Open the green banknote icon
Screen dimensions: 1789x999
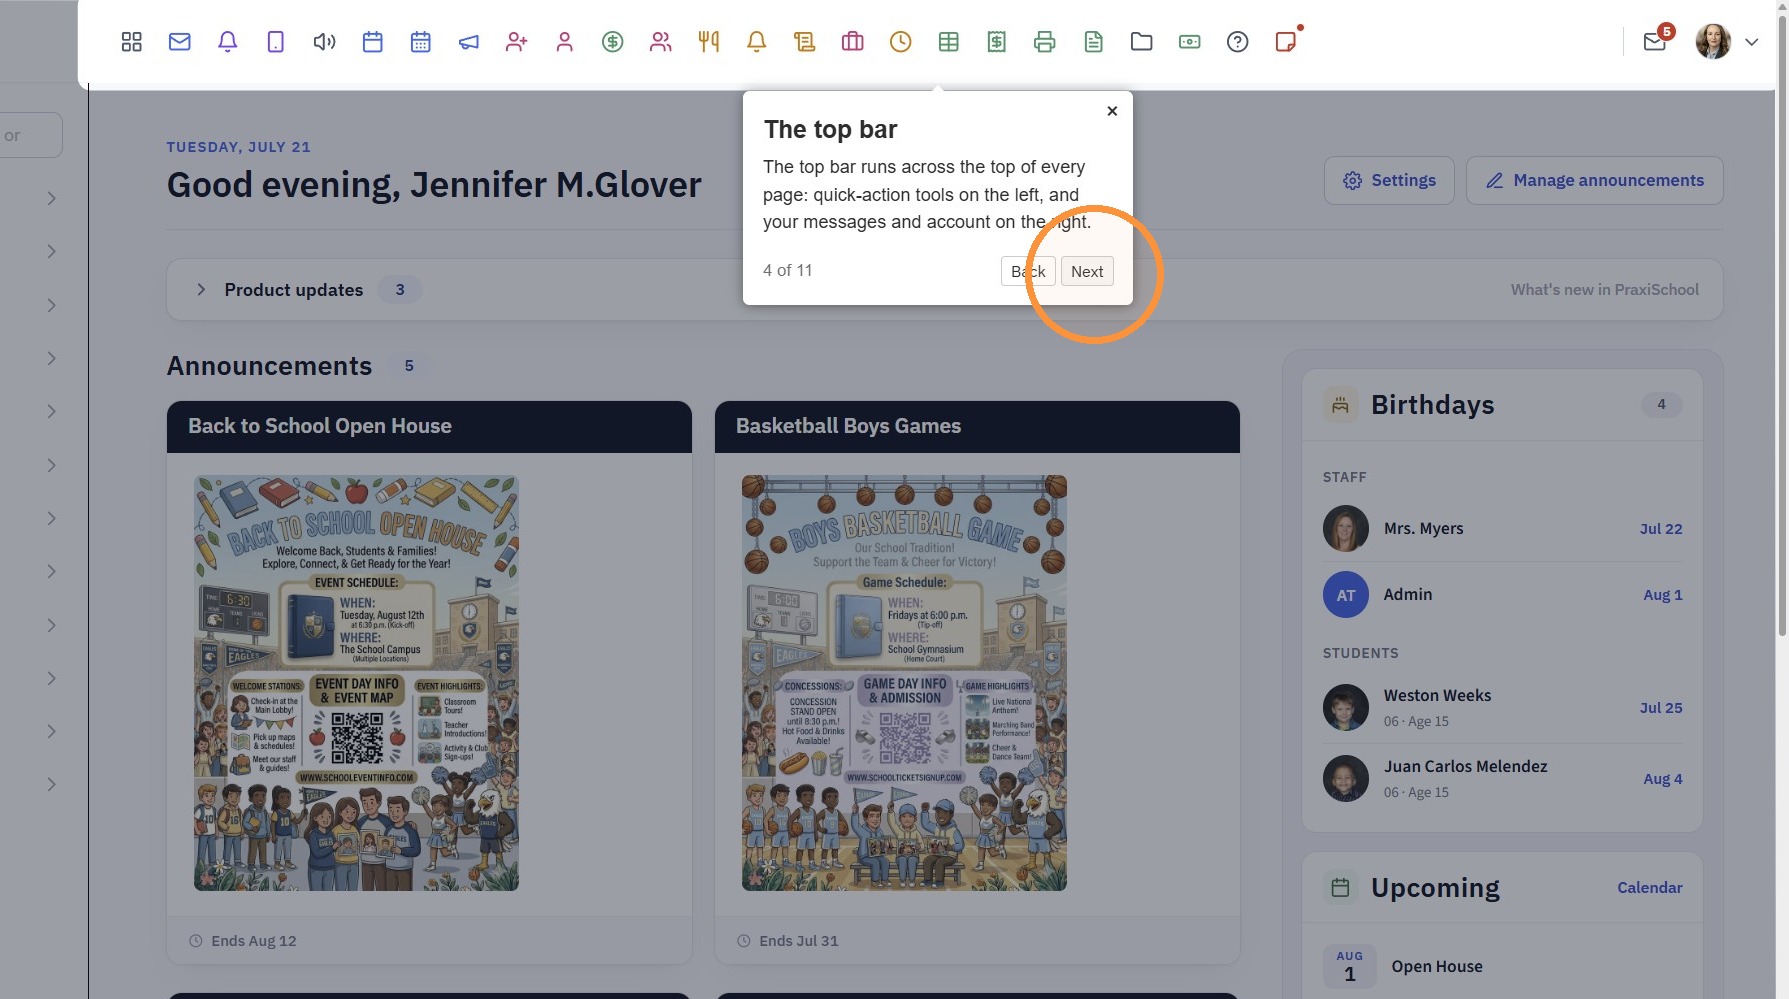[1190, 42]
